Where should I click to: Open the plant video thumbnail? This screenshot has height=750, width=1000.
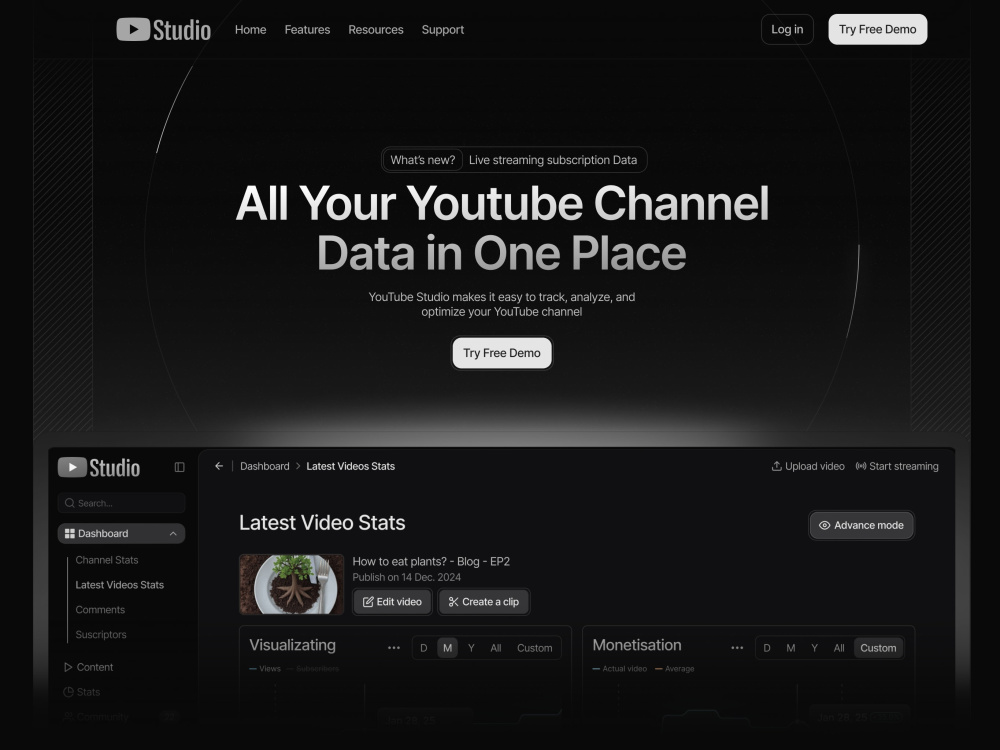291,584
